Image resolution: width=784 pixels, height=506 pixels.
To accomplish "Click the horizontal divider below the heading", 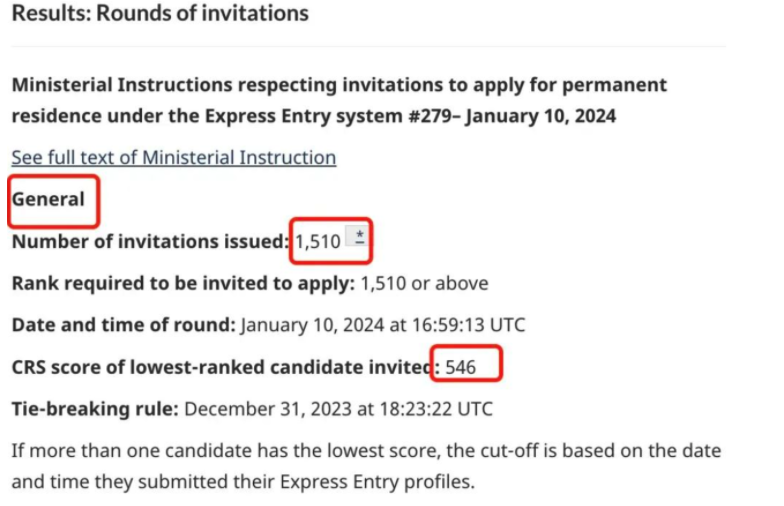I will click(368, 46).
